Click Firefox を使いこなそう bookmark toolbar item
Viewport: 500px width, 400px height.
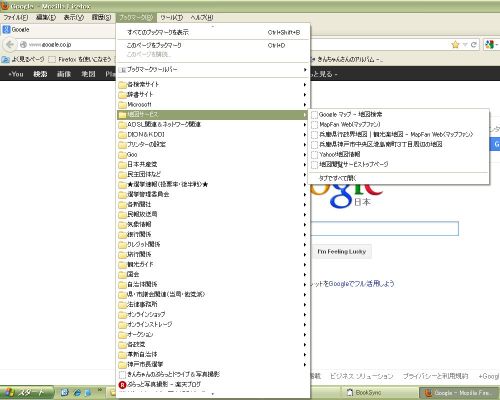click(80, 60)
